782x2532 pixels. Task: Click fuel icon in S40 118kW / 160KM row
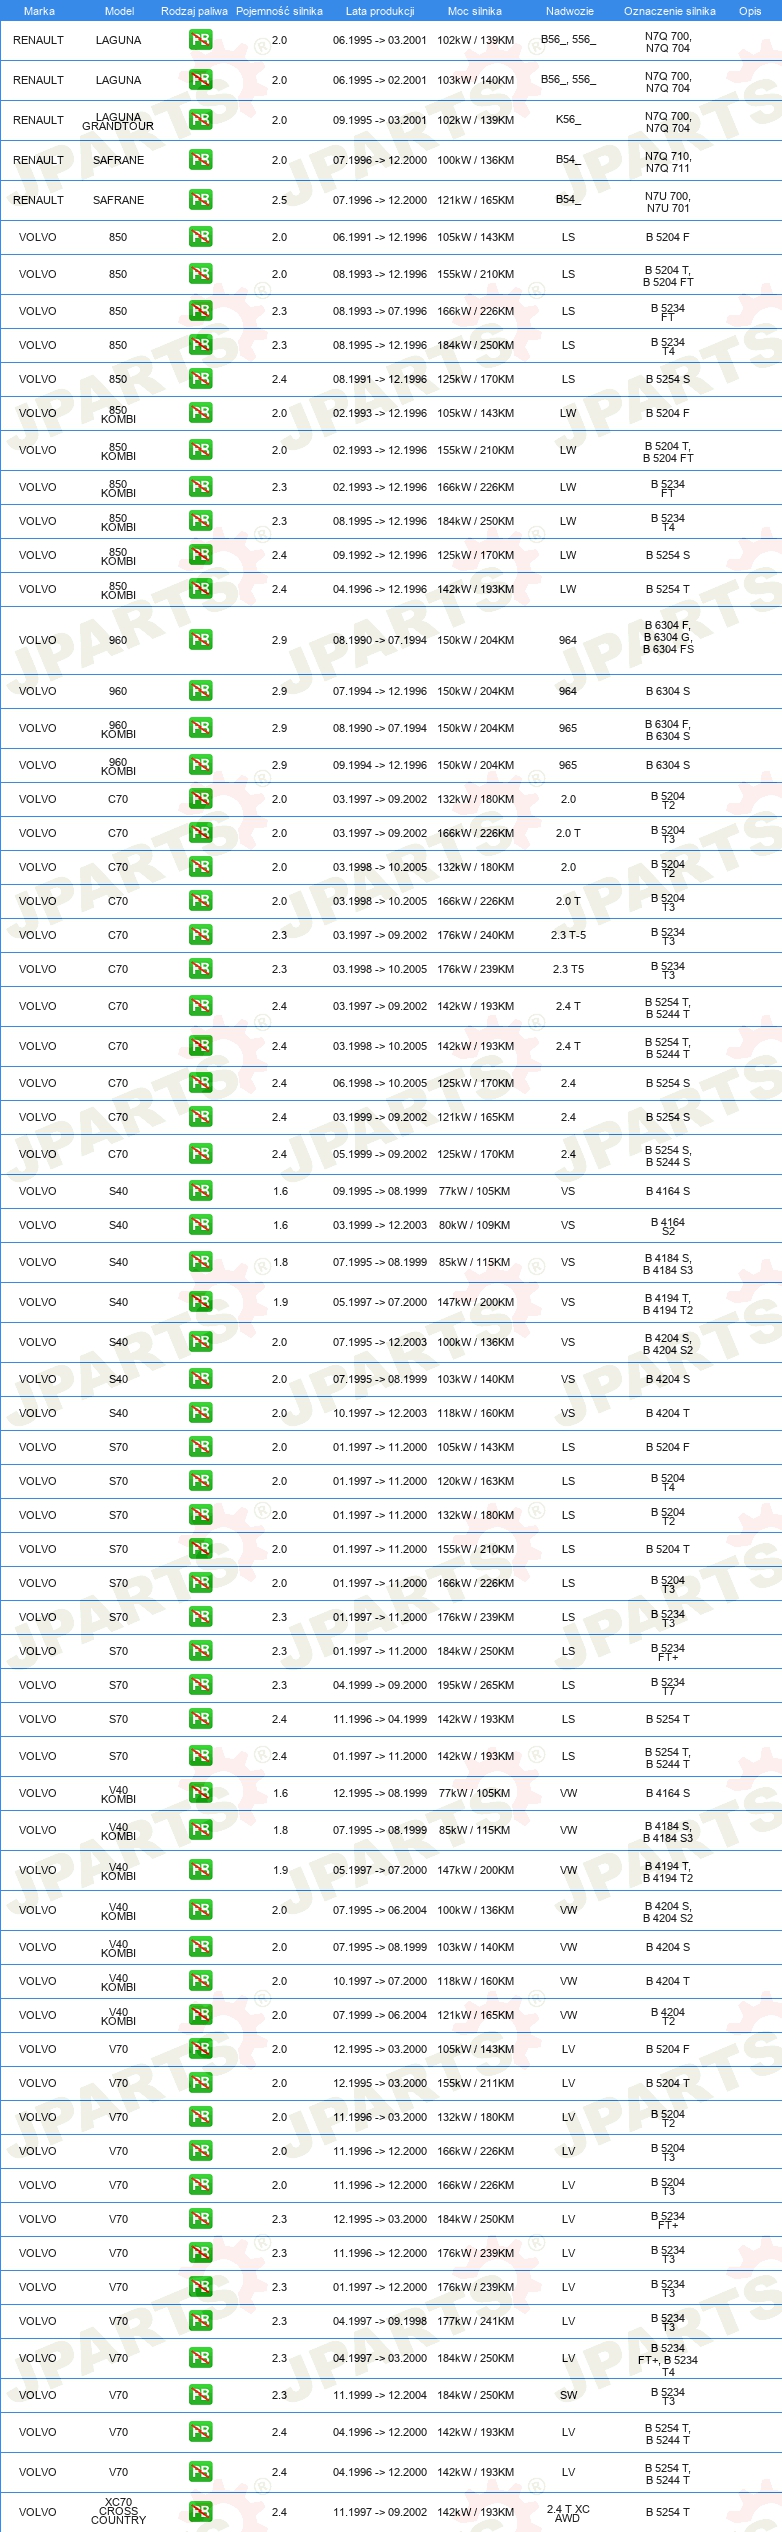(x=200, y=1413)
